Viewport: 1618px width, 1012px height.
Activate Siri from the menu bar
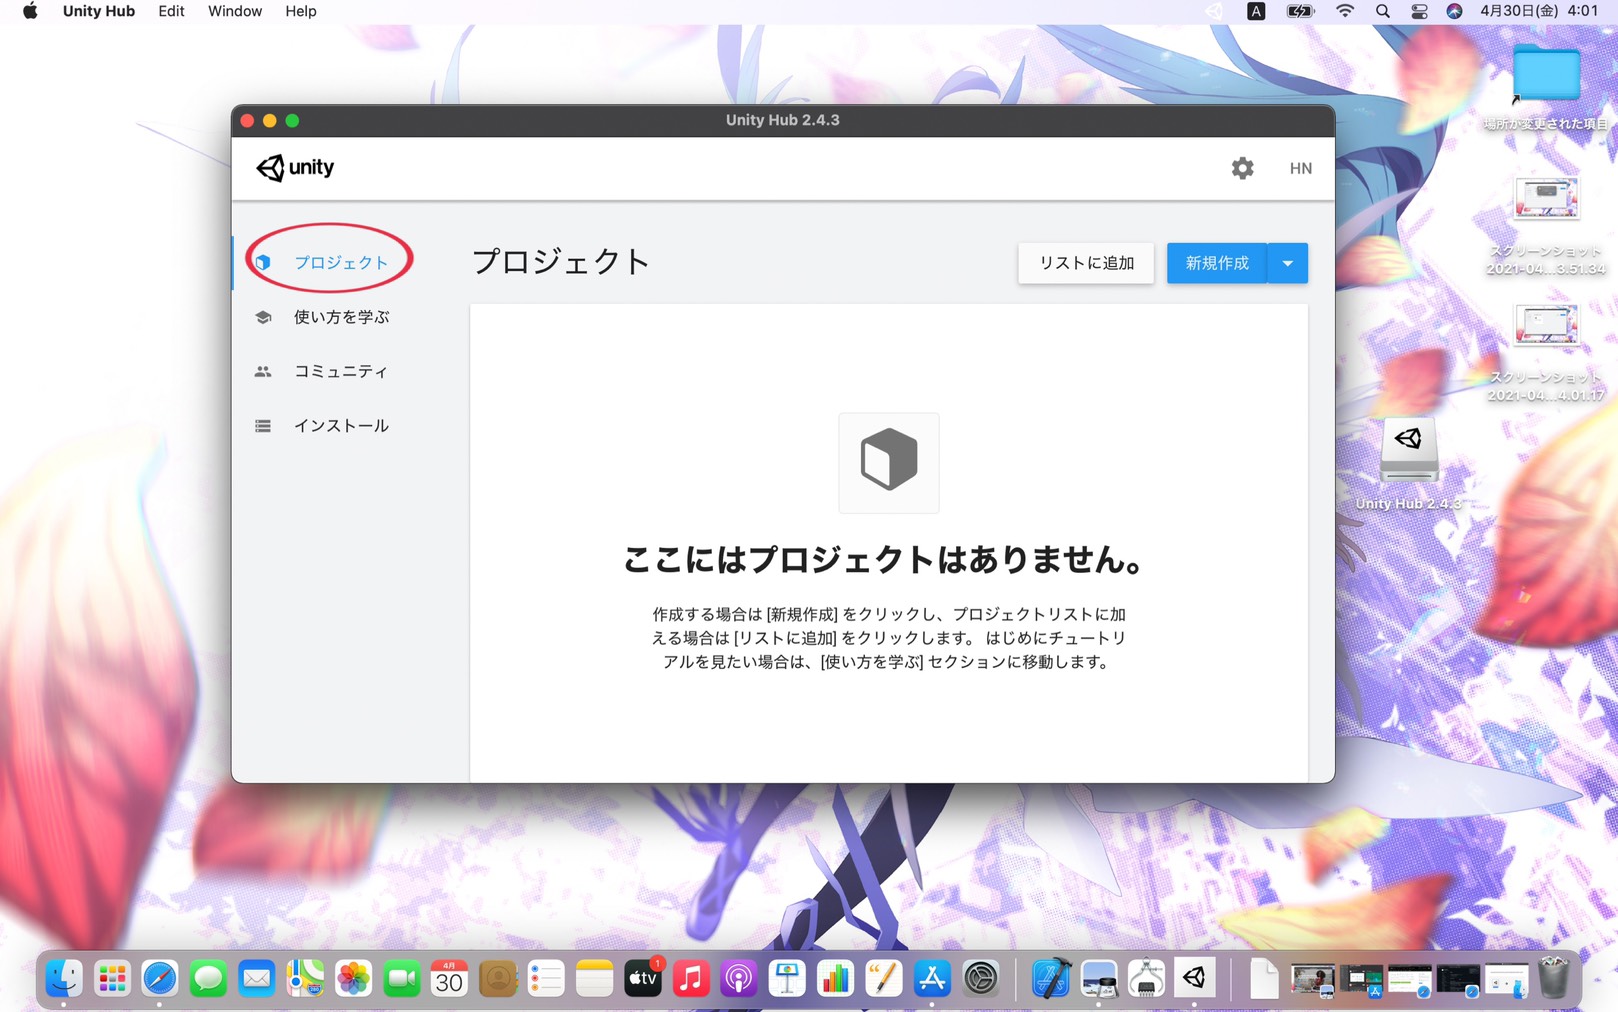tap(1454, 11)
